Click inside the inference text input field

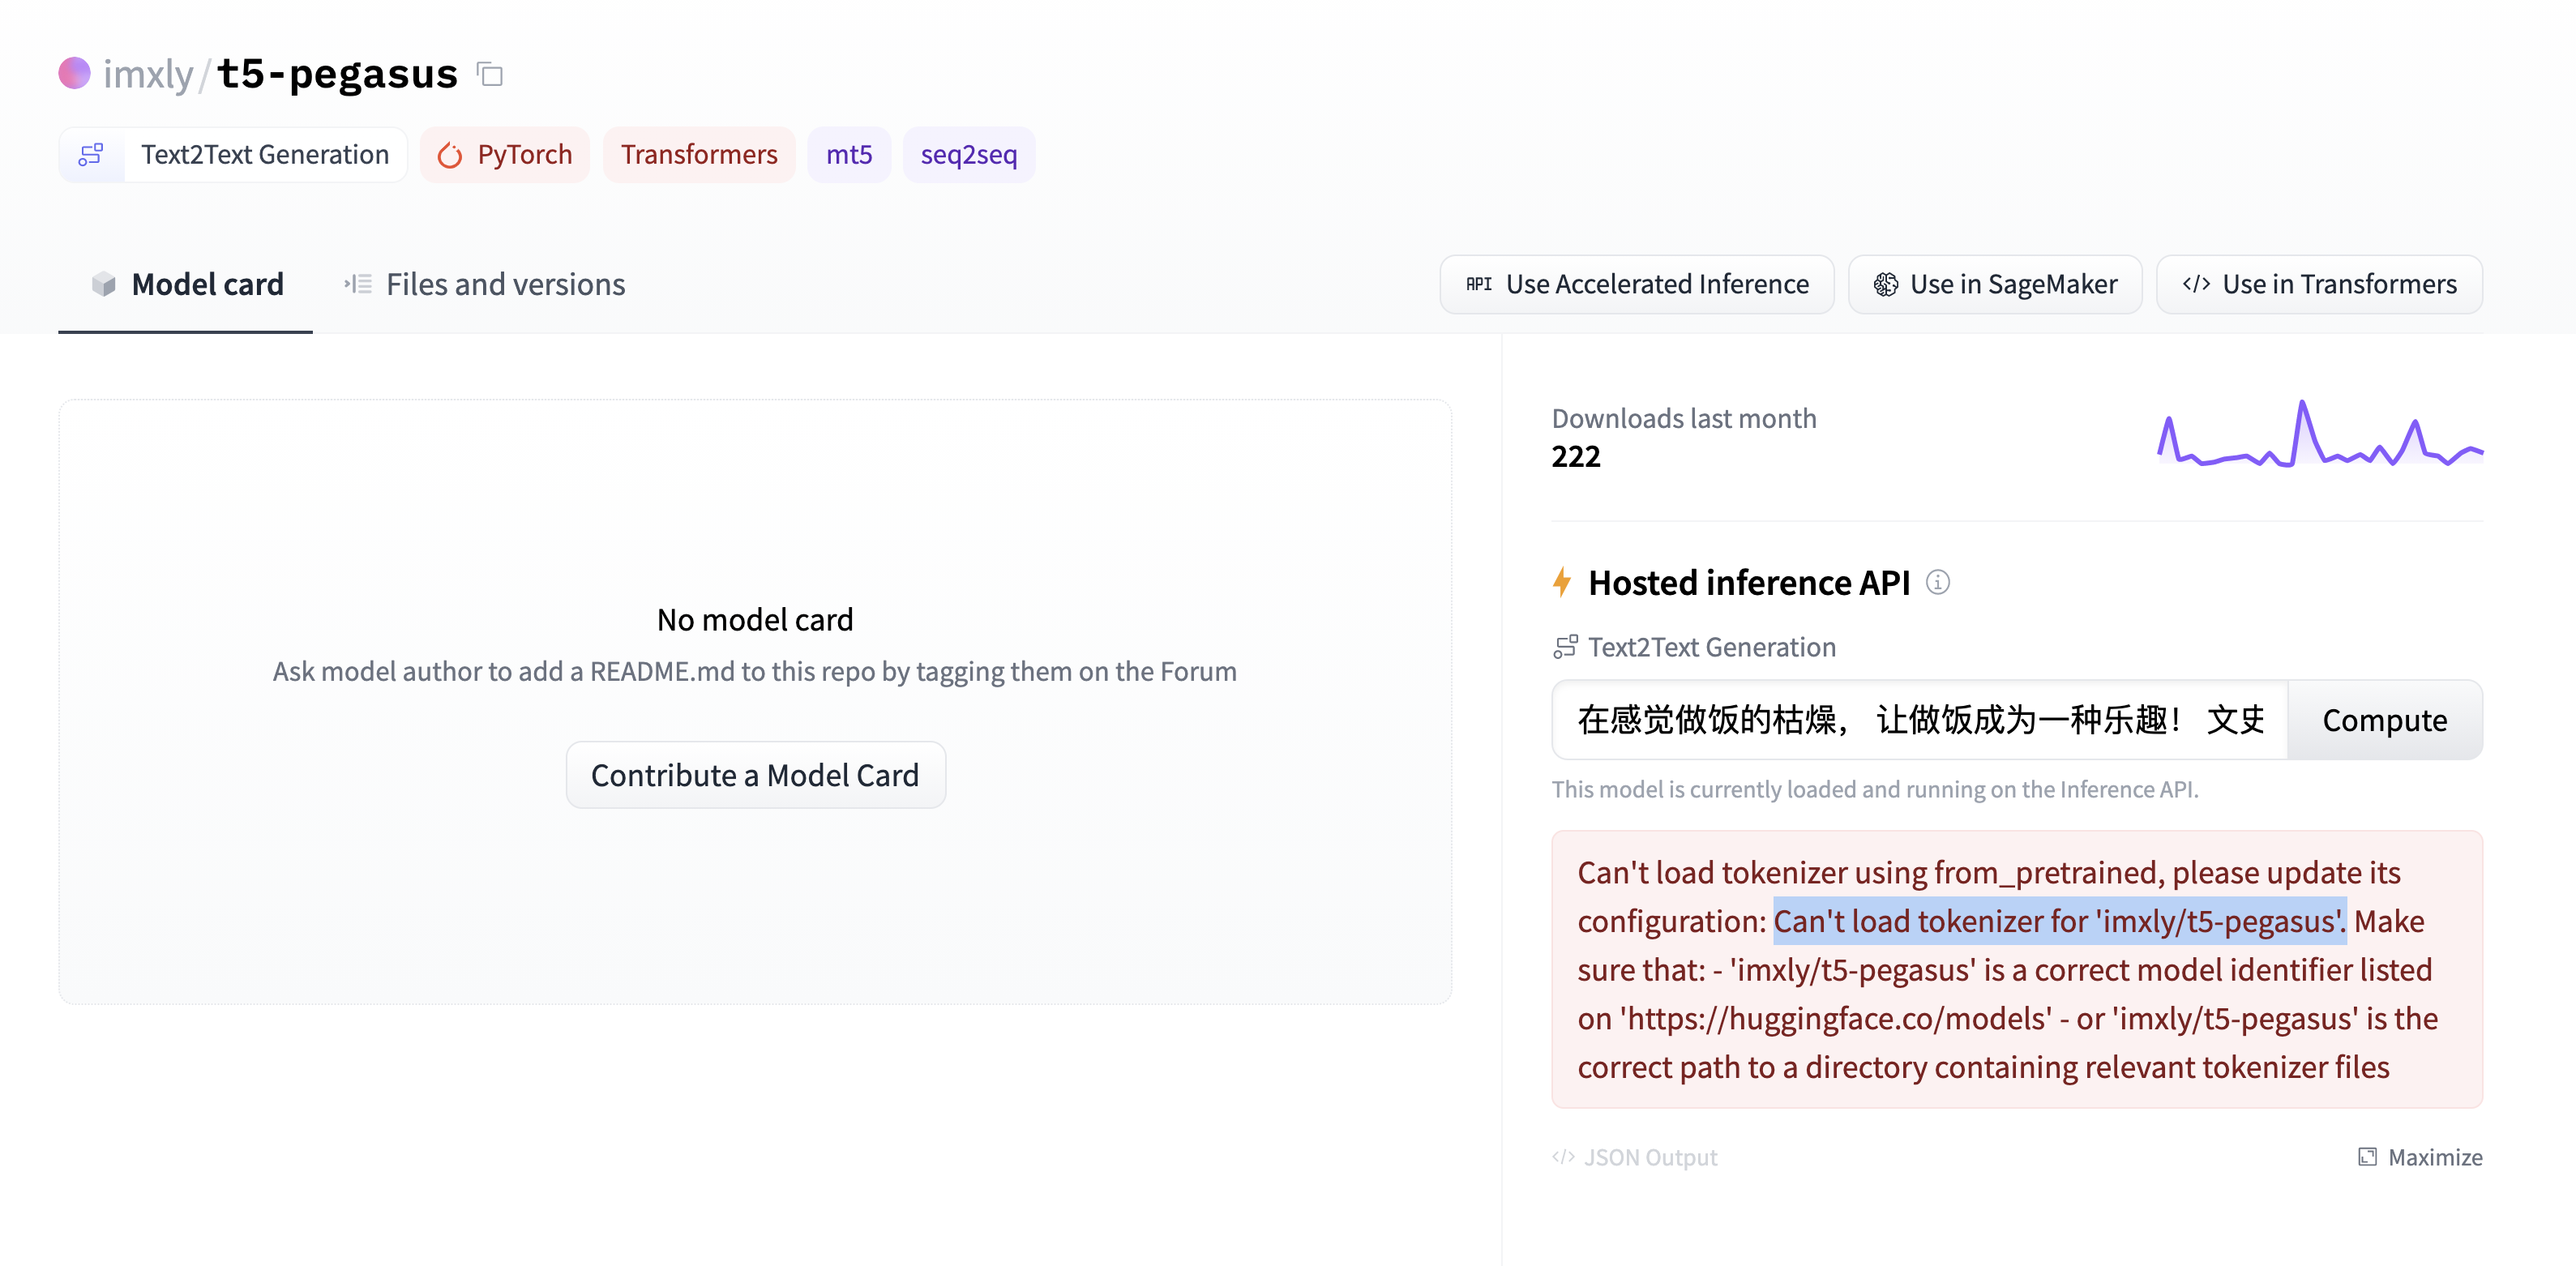pos(1900,720)
